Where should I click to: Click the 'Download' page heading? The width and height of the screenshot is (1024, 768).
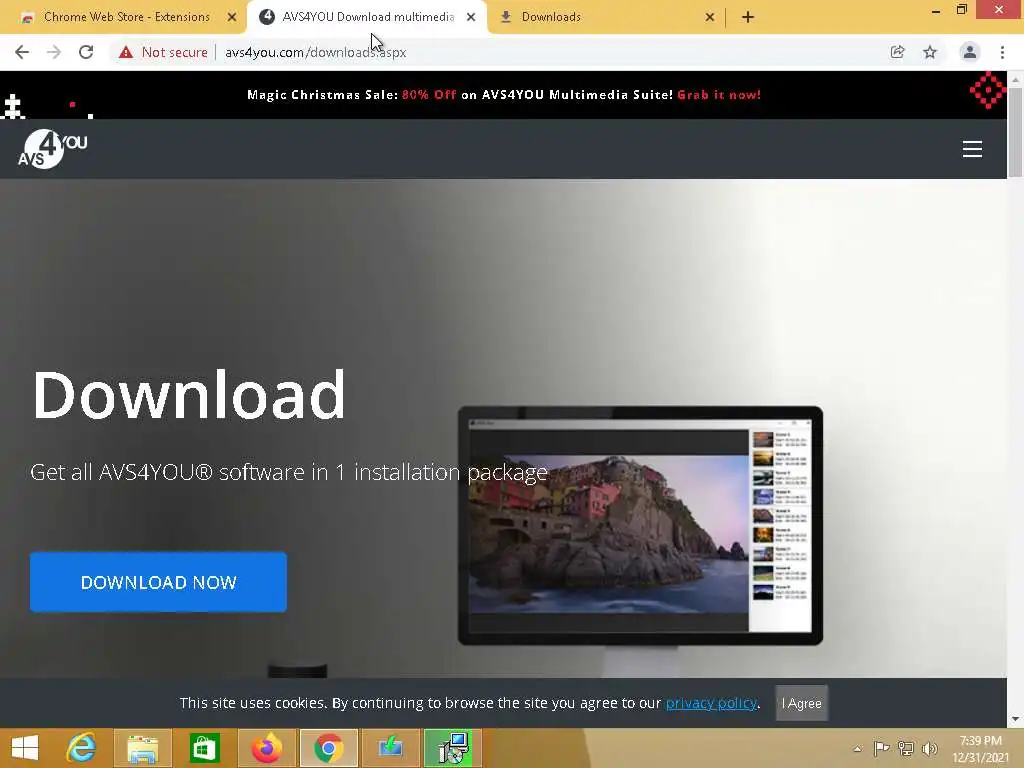click(x=189, y=394)
